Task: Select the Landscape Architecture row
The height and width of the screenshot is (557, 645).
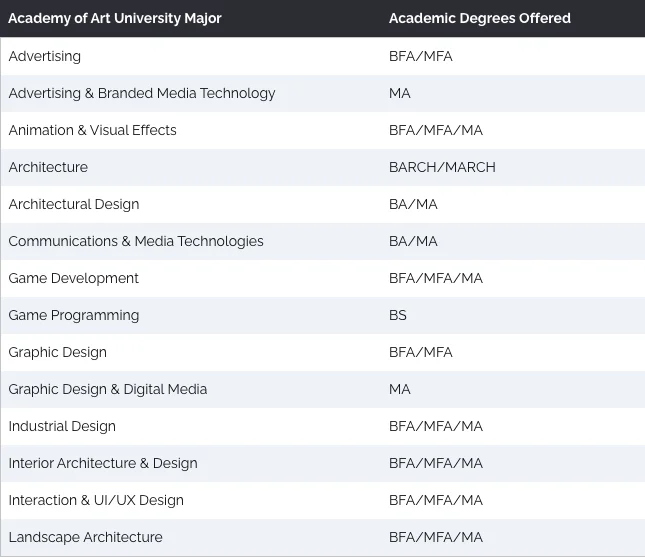Action: [x=85, y=537]
